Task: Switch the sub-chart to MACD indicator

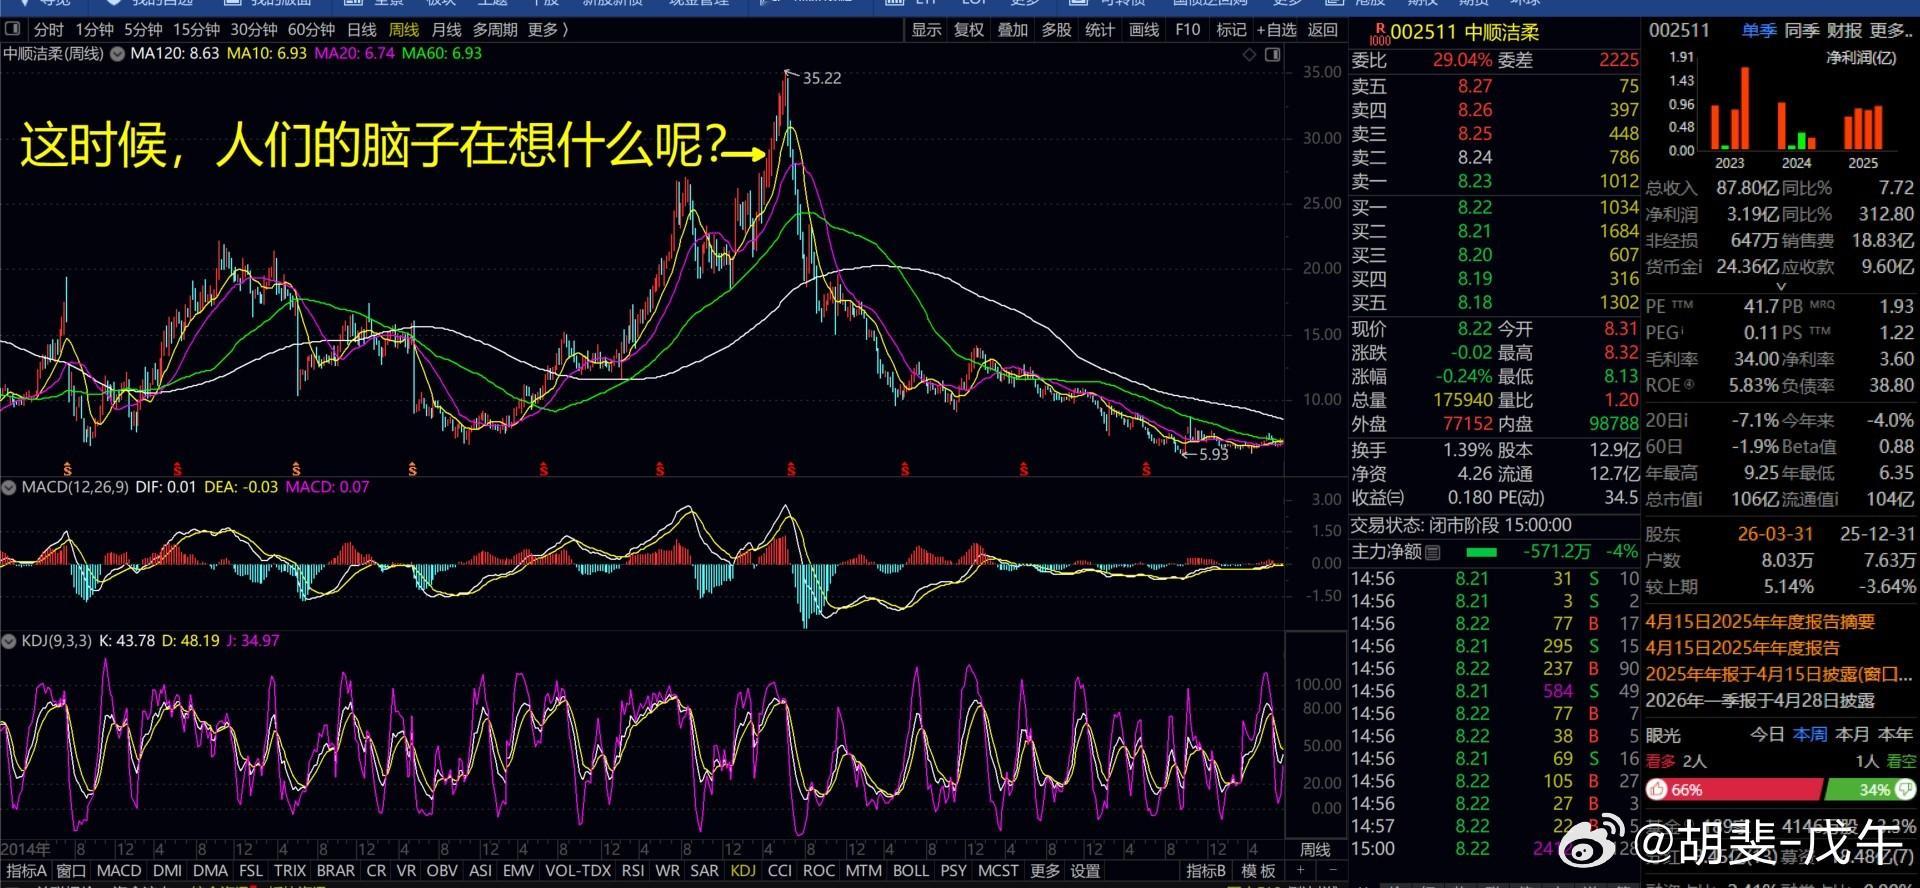Action: tap(119, 871)
